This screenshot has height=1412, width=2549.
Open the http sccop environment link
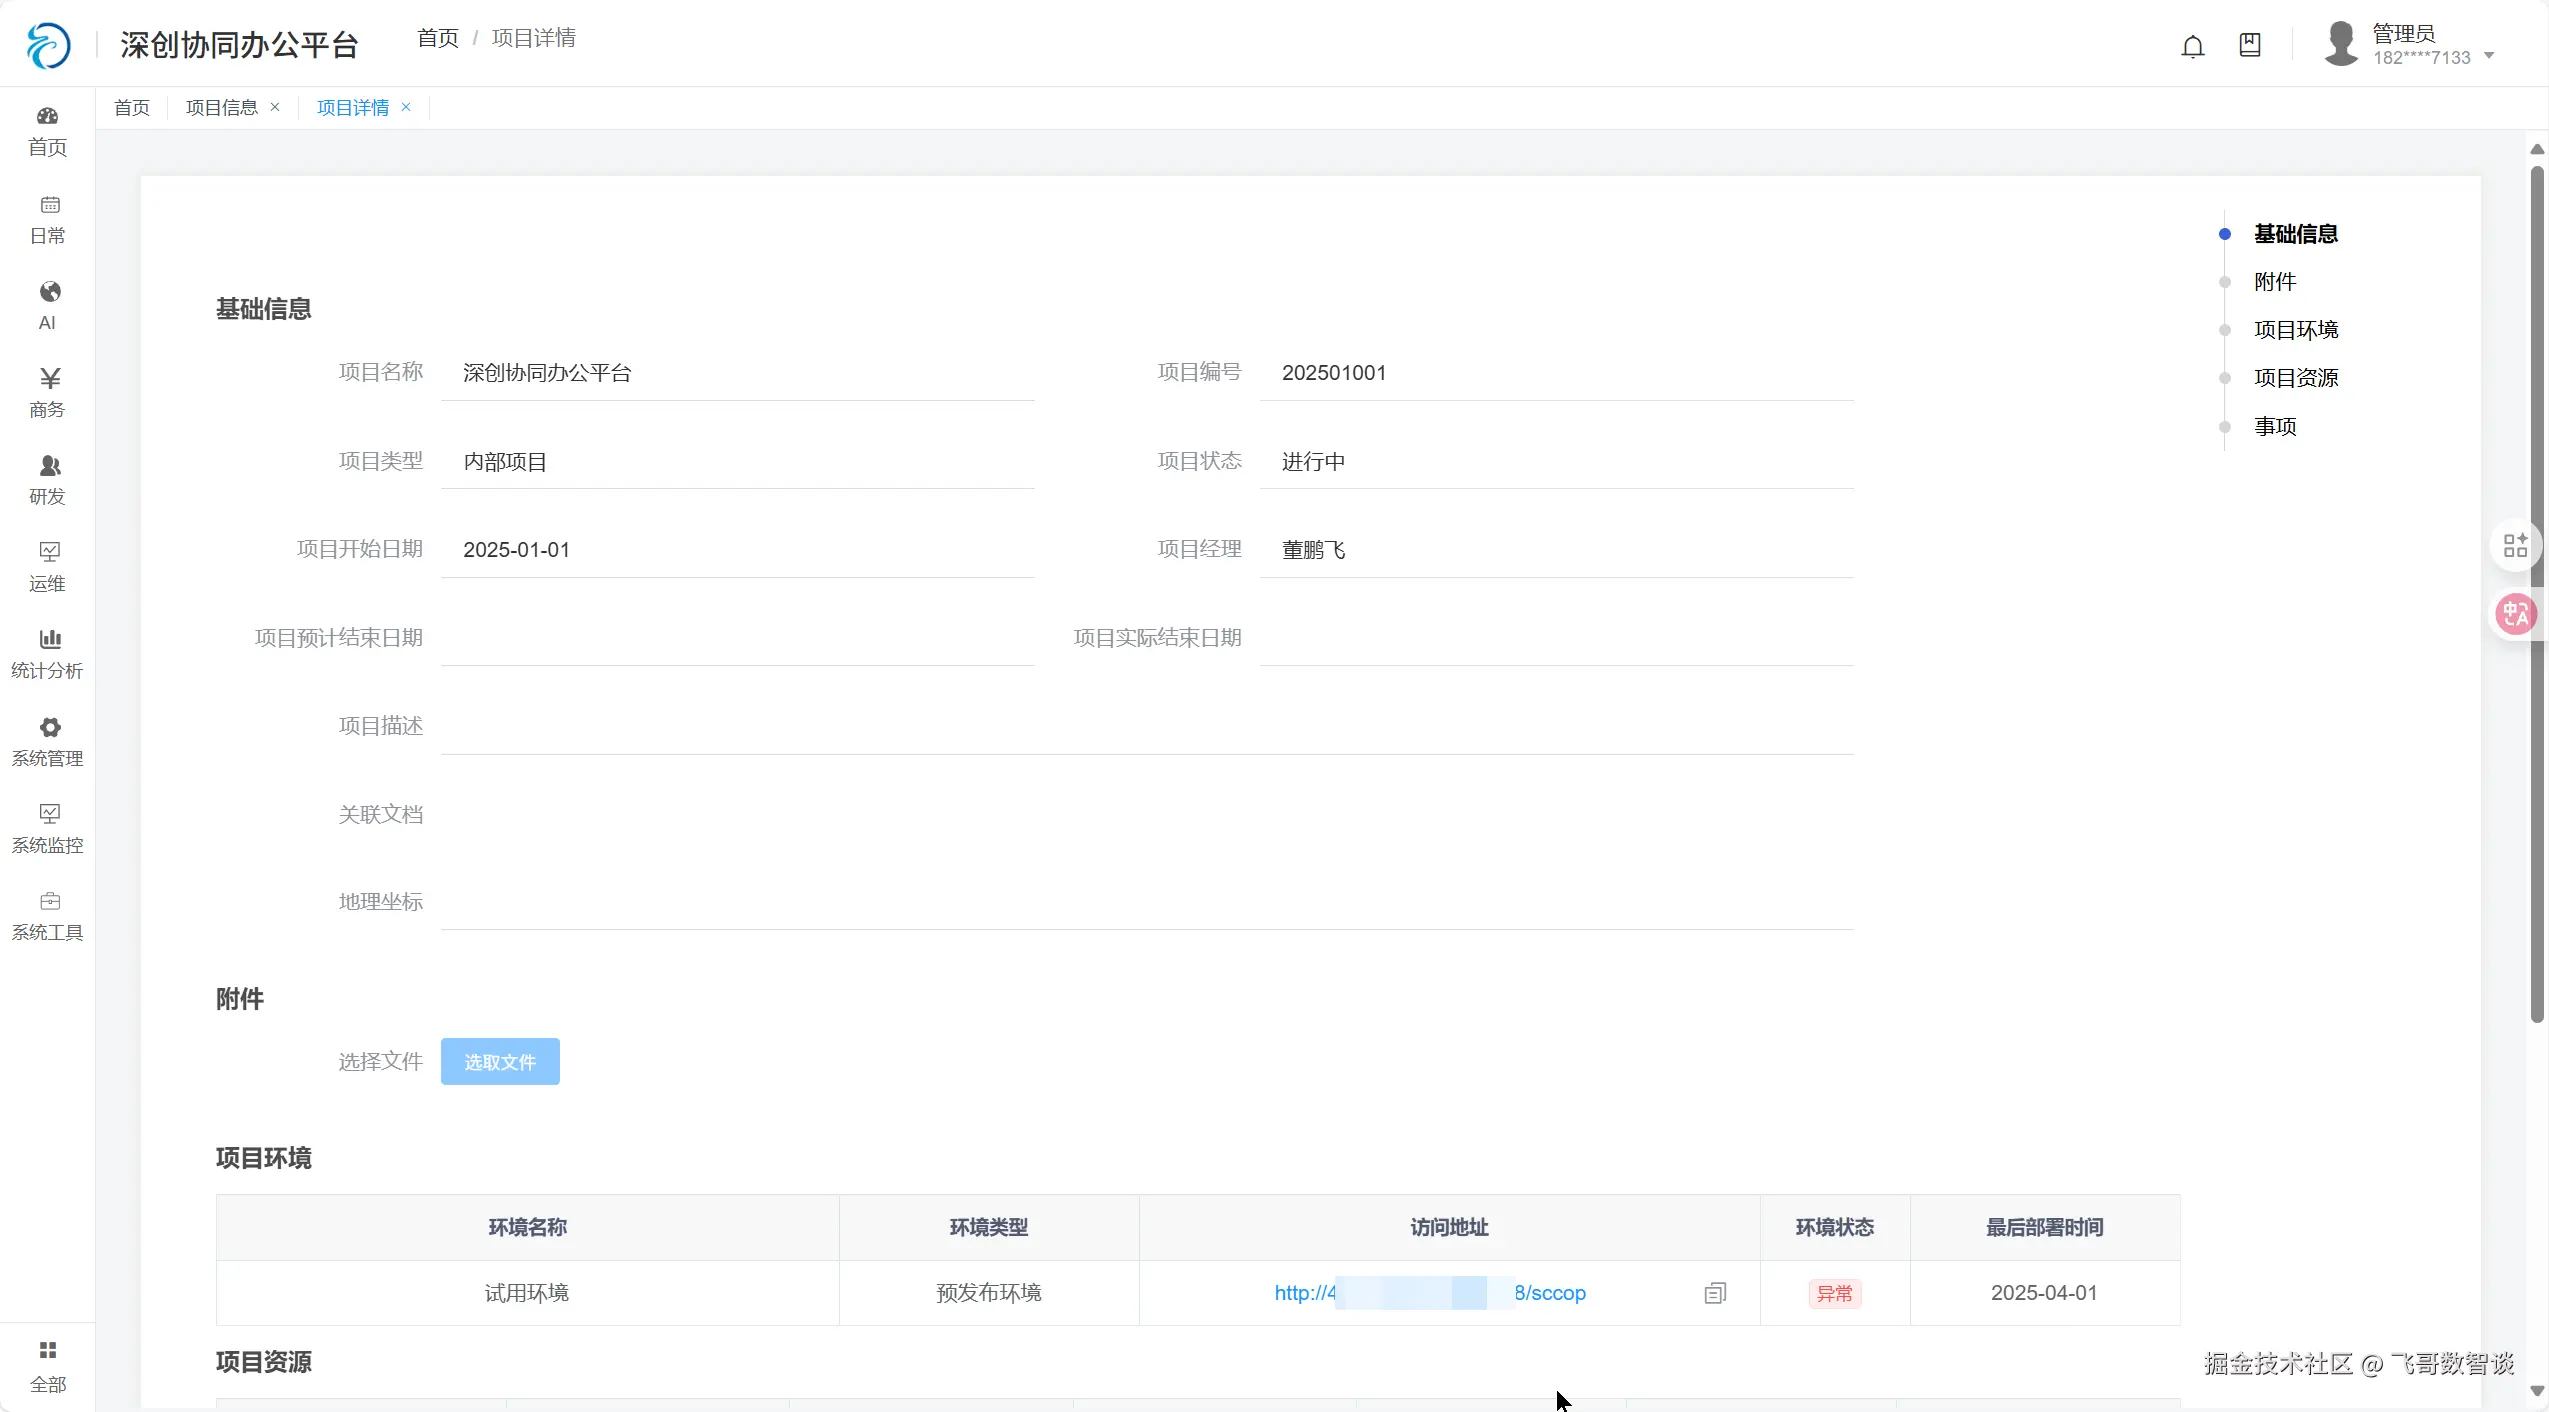coord(1429,1293)
